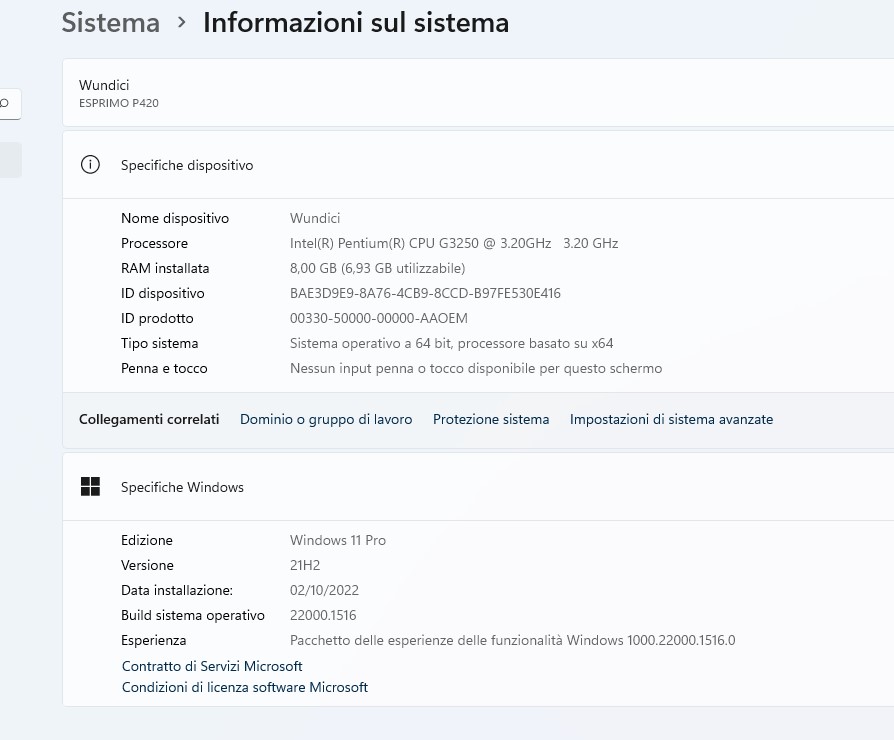Screen dimensions: 894x740
Task: Select the Intel Pentium G3250 processor value
Action: click(454, 243)
